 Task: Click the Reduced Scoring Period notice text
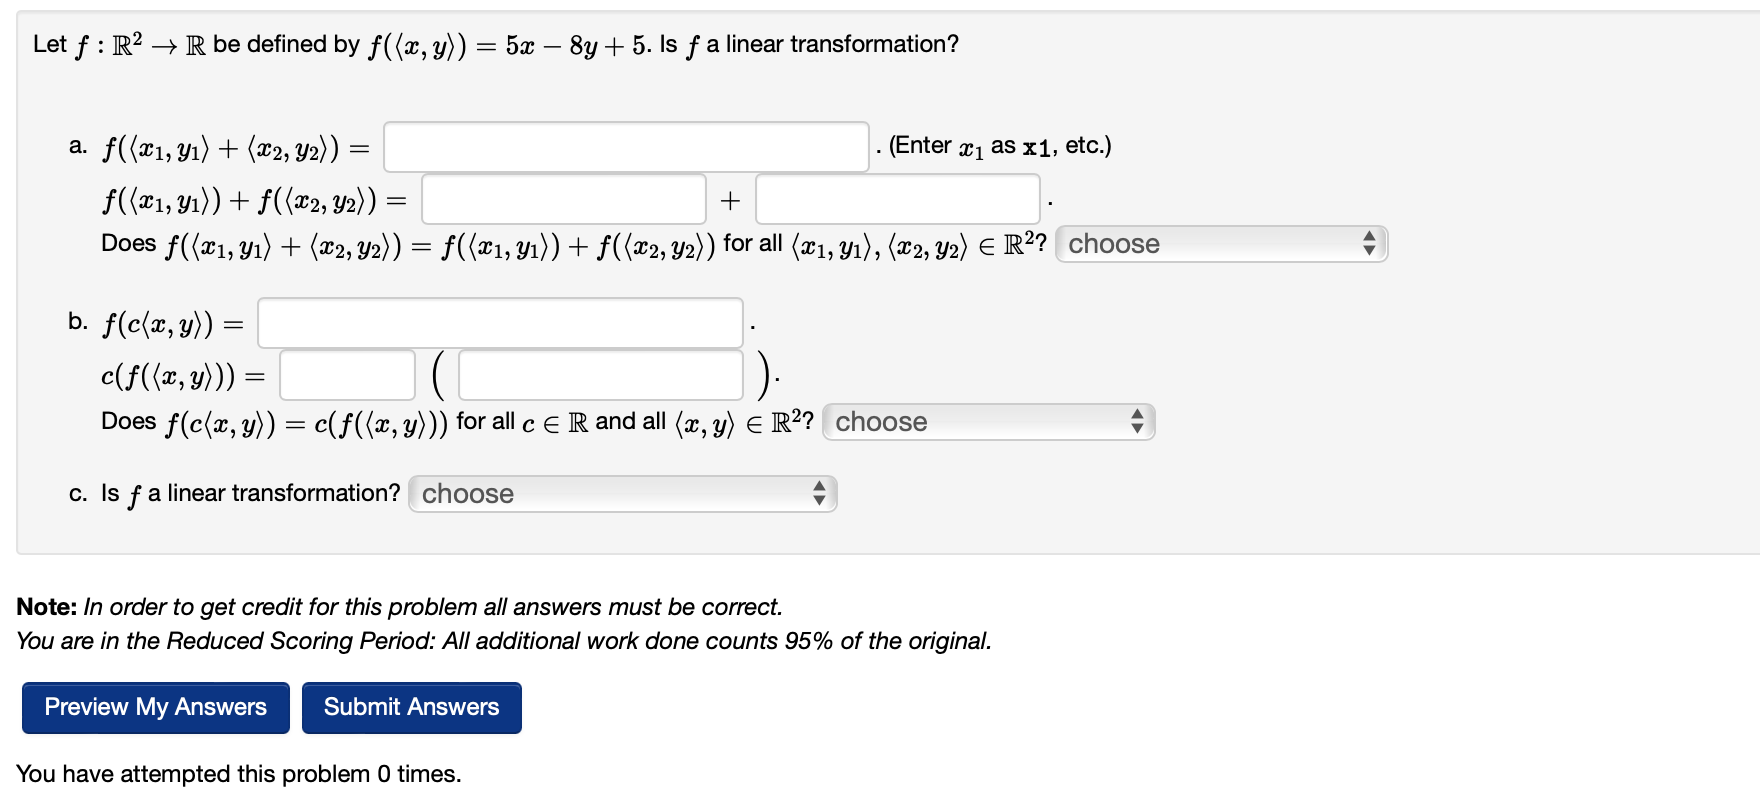(x=505, y=641)
